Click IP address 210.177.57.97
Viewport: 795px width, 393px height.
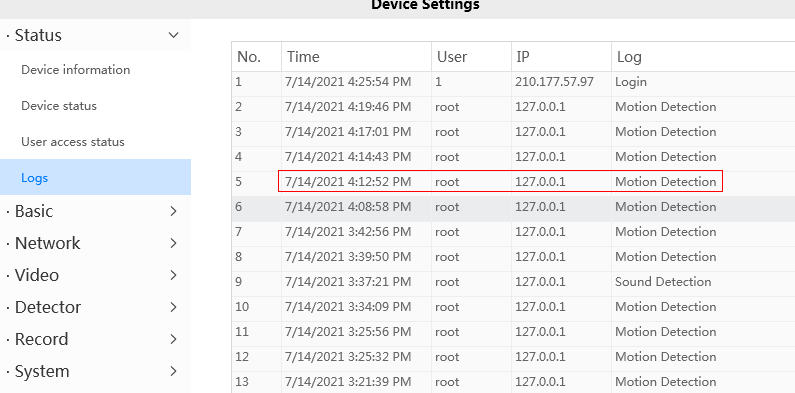click(554, 82)
